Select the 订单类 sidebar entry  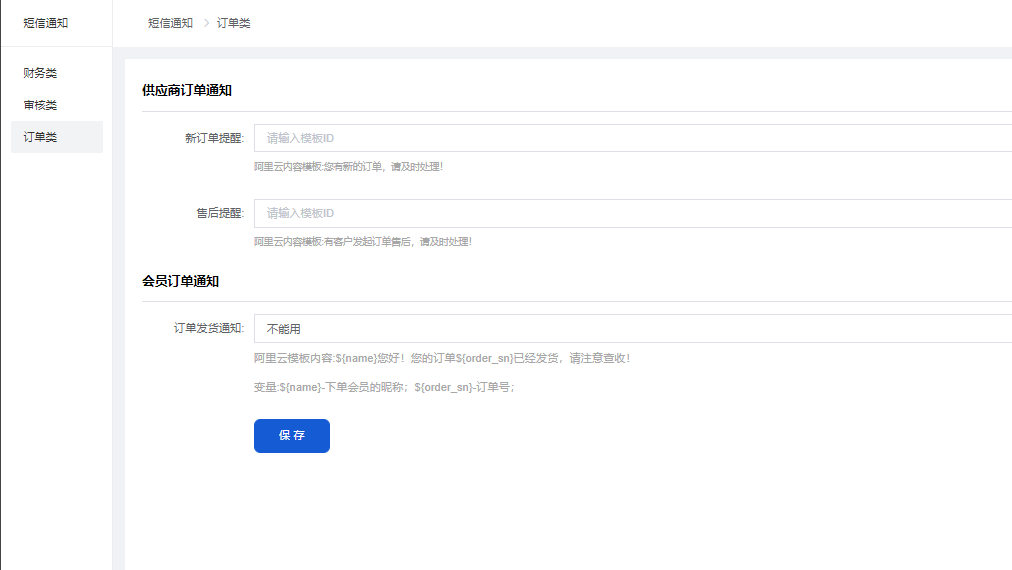click(40, 137)
